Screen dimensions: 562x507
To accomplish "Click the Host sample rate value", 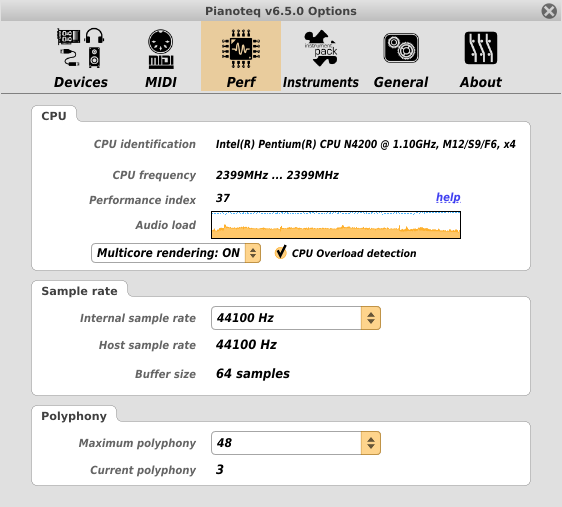I will (x=246, y=345).
